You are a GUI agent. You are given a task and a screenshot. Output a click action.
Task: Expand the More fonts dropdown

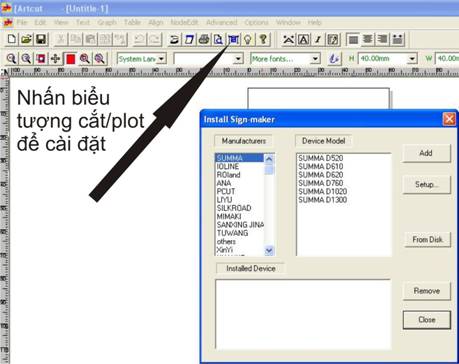[315, 59]
